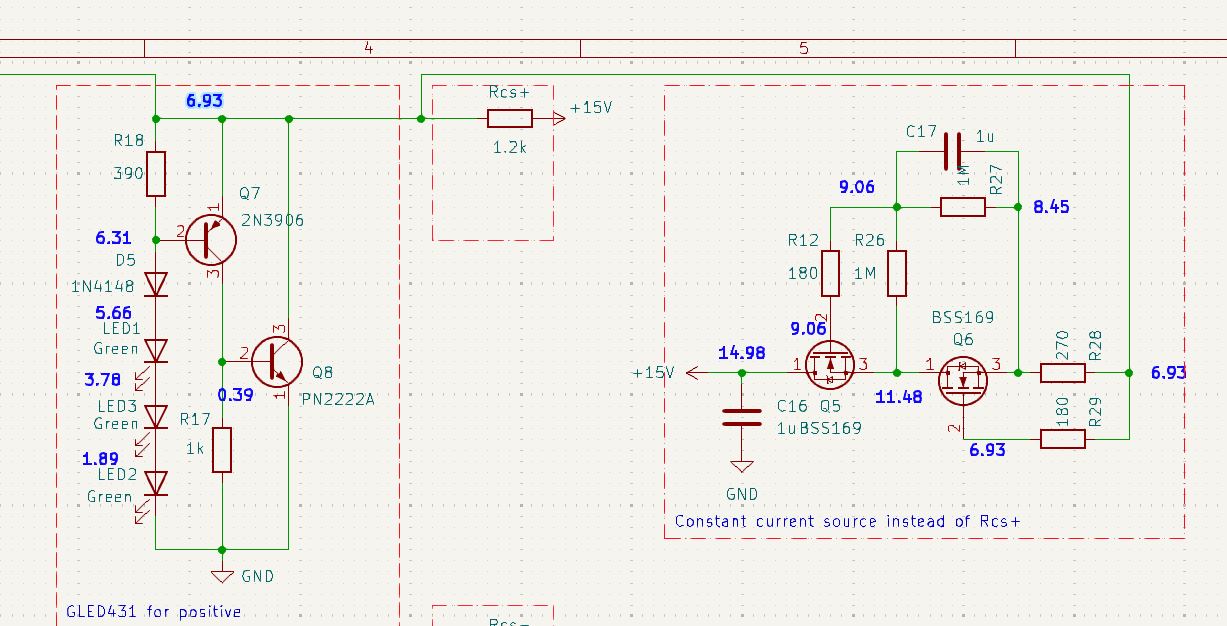
Task: Click the 14.98 voltage label
Action: click(742, 352)
